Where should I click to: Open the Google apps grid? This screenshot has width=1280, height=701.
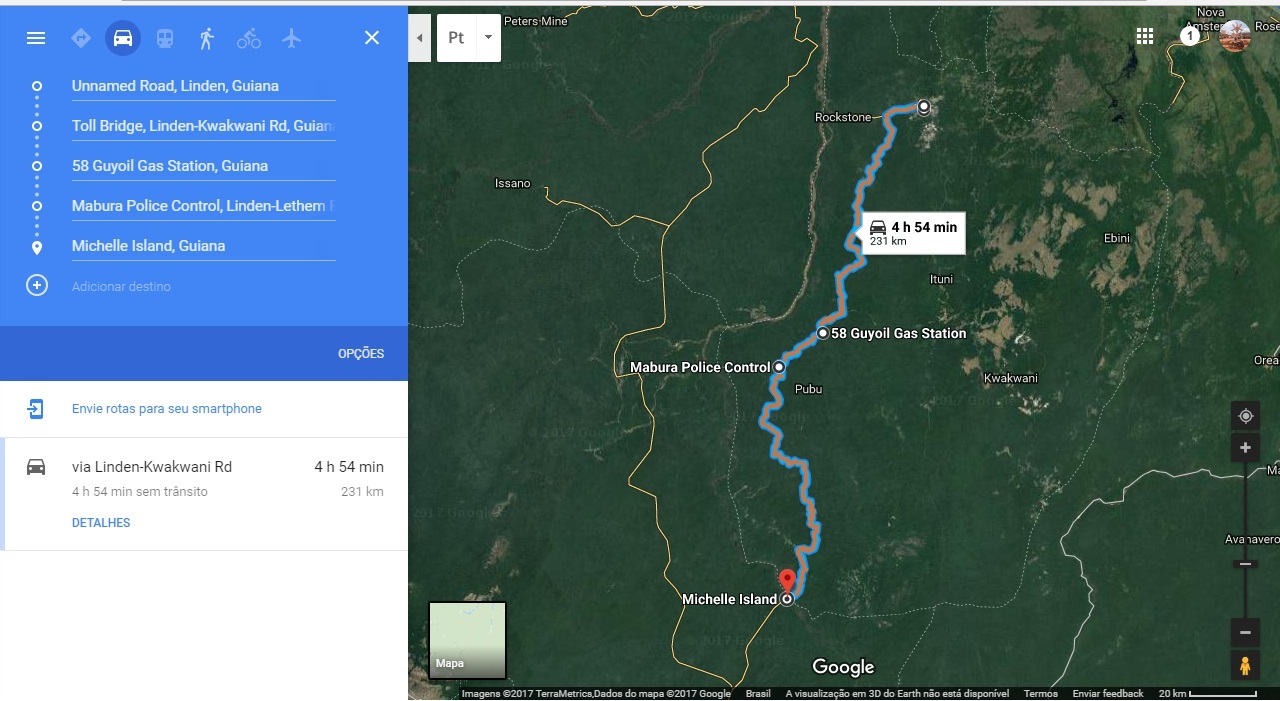[1145, 36]
